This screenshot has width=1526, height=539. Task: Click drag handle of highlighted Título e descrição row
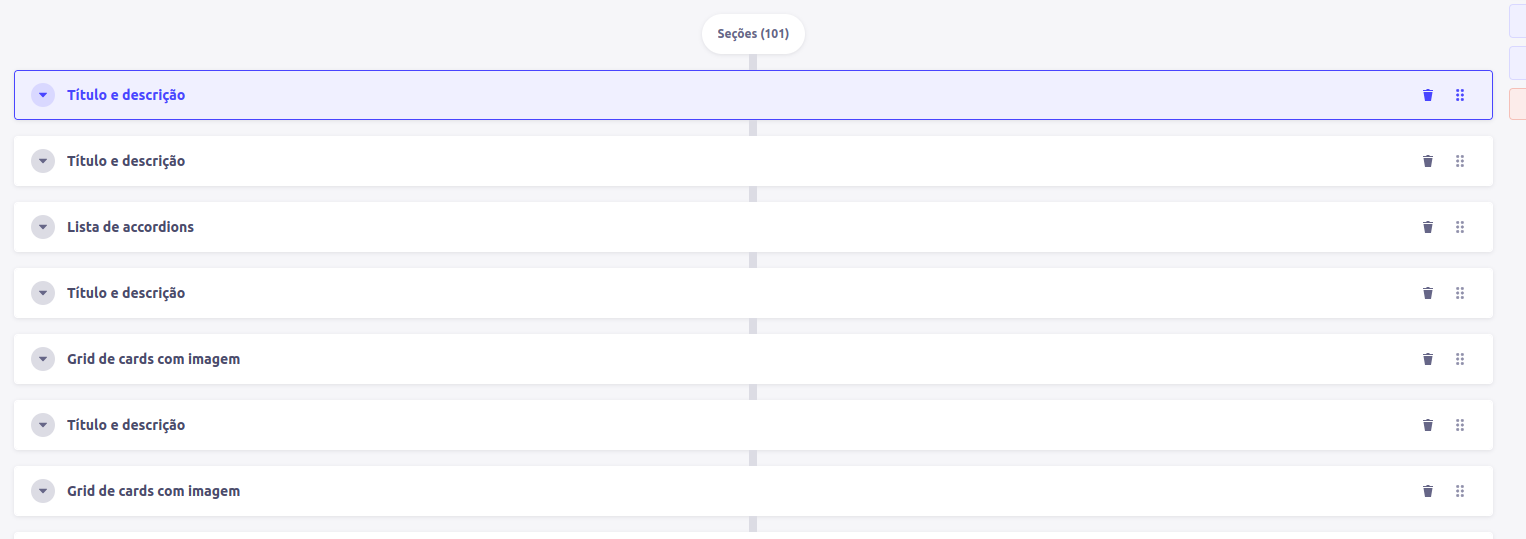click(1460, 95)
